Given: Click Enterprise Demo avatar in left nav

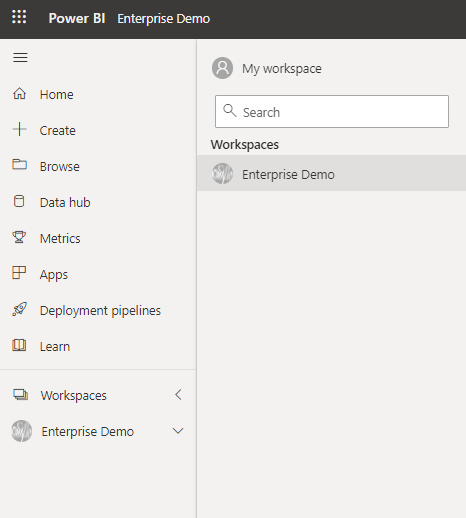Looking at the screenshot, I should coord(22,431).
